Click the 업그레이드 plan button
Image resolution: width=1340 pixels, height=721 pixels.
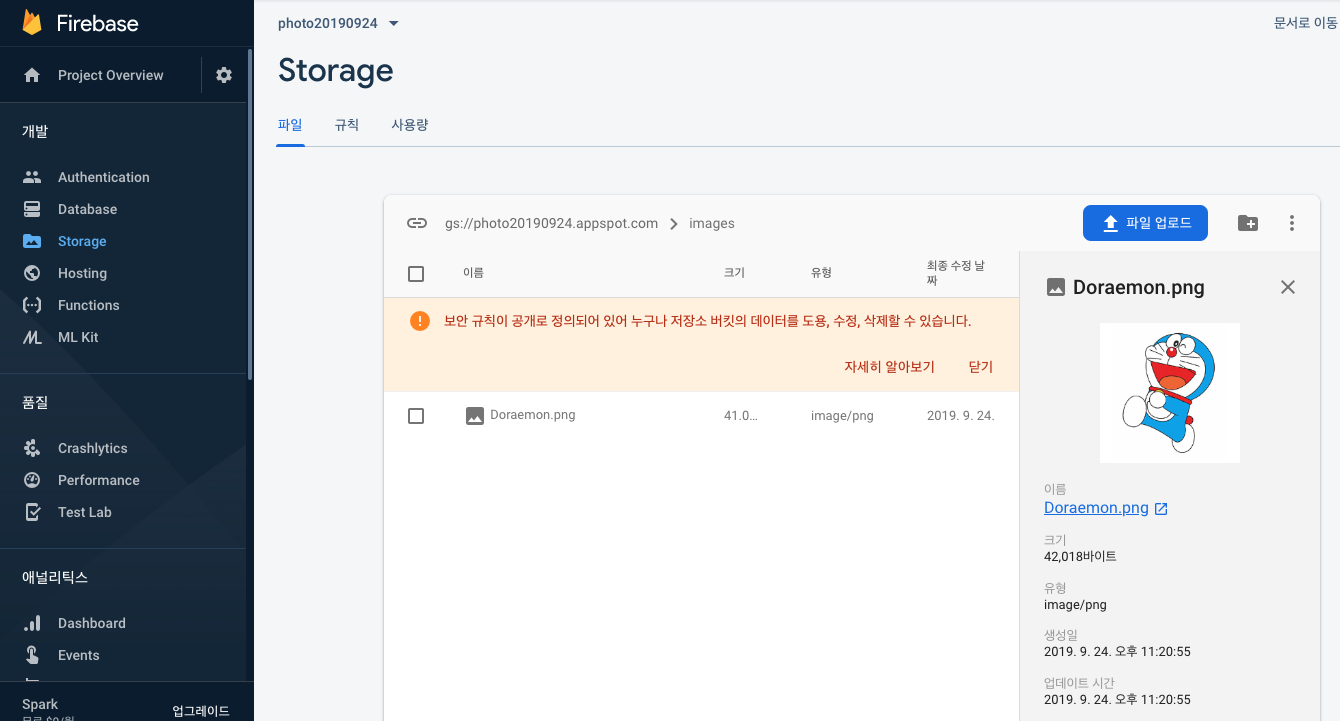click(x=201, y=711)
